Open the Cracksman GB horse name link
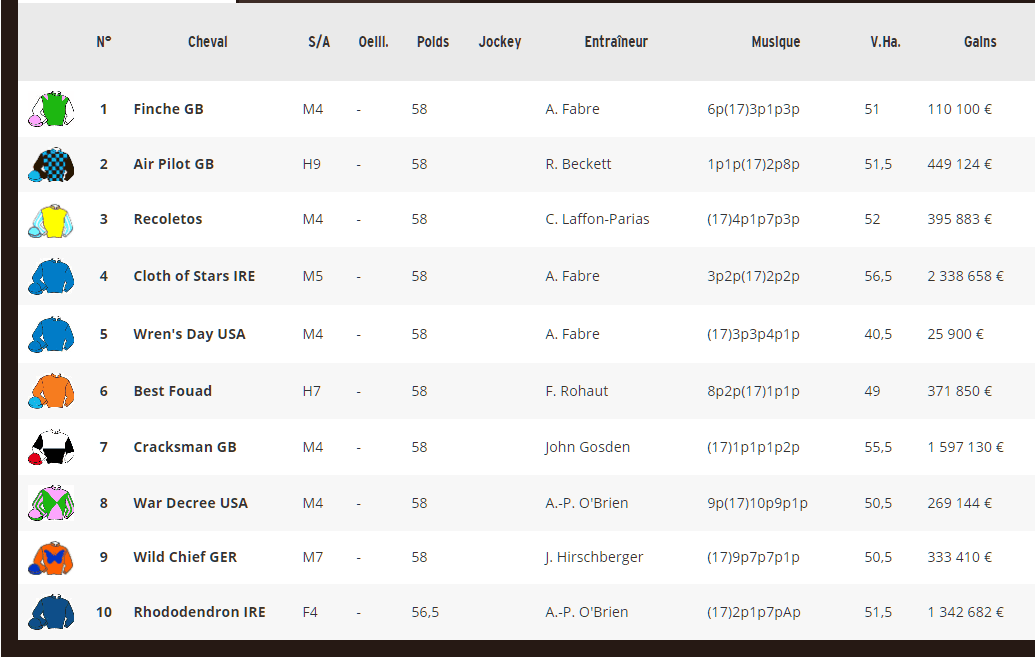Screen dimensions: 1035x657 tap(185, 447)
